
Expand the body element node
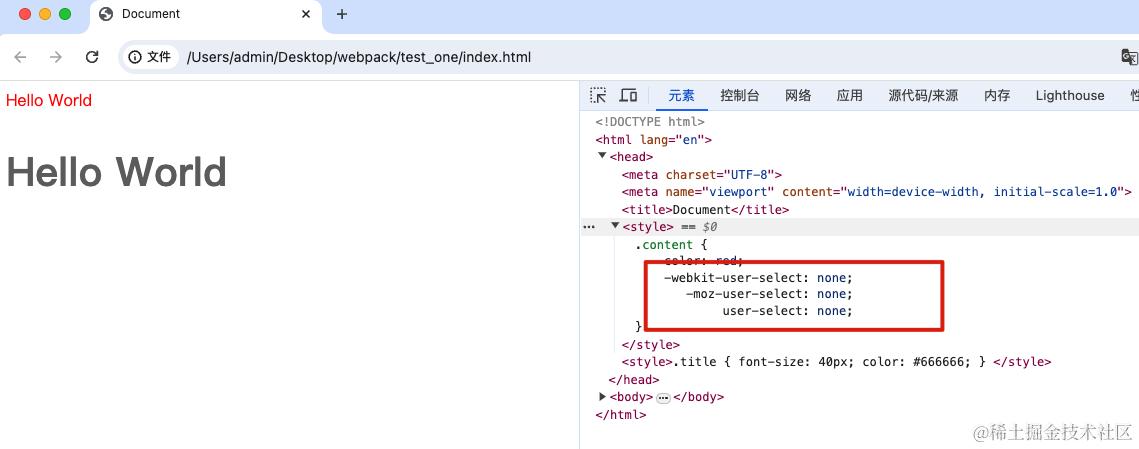(601, 397)
